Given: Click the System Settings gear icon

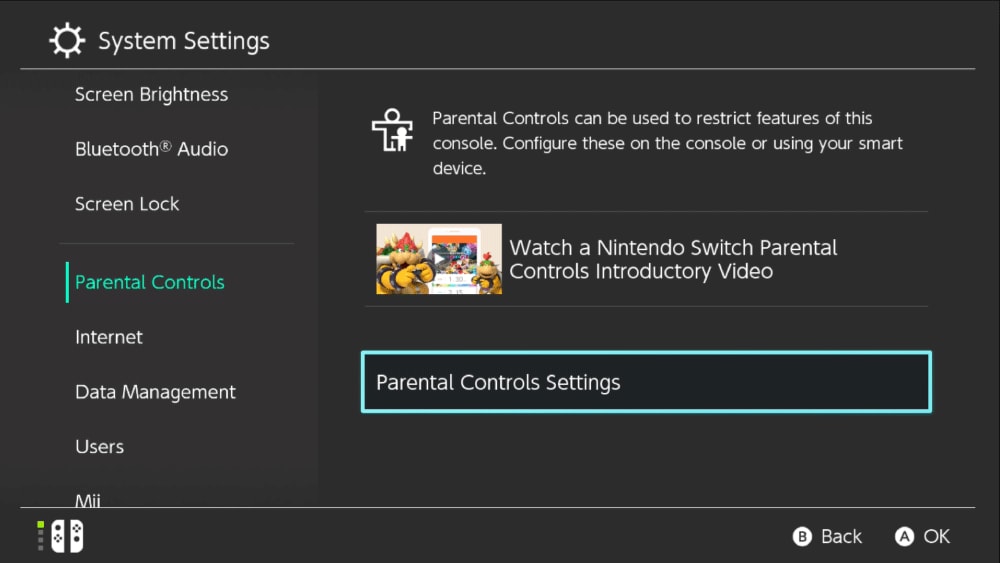Looking at the screenshot, I should point(67,41).
